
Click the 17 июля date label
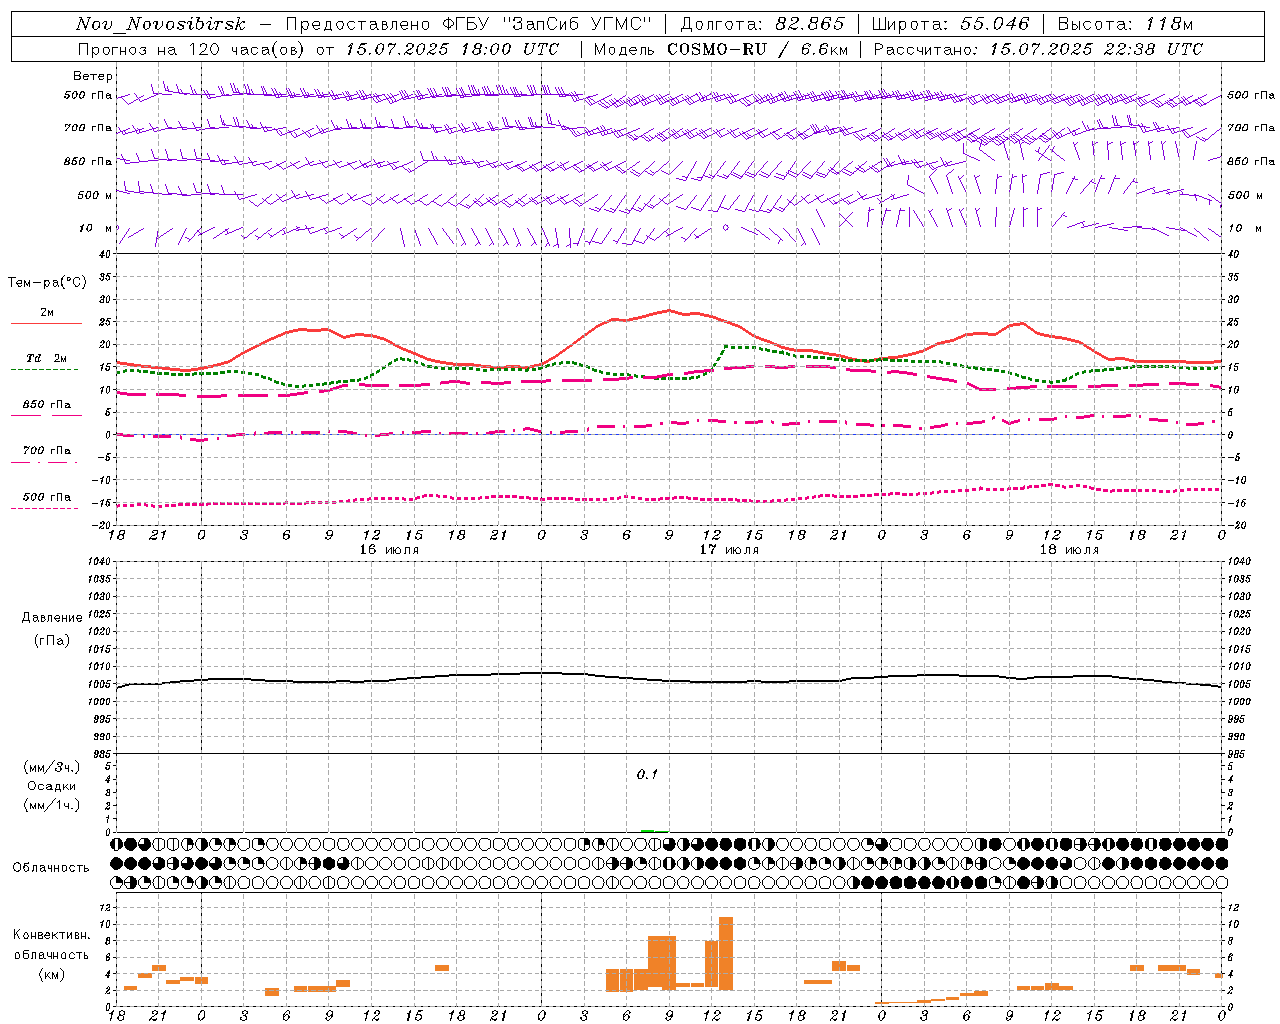pyautogui.click(x=728, y=550)
